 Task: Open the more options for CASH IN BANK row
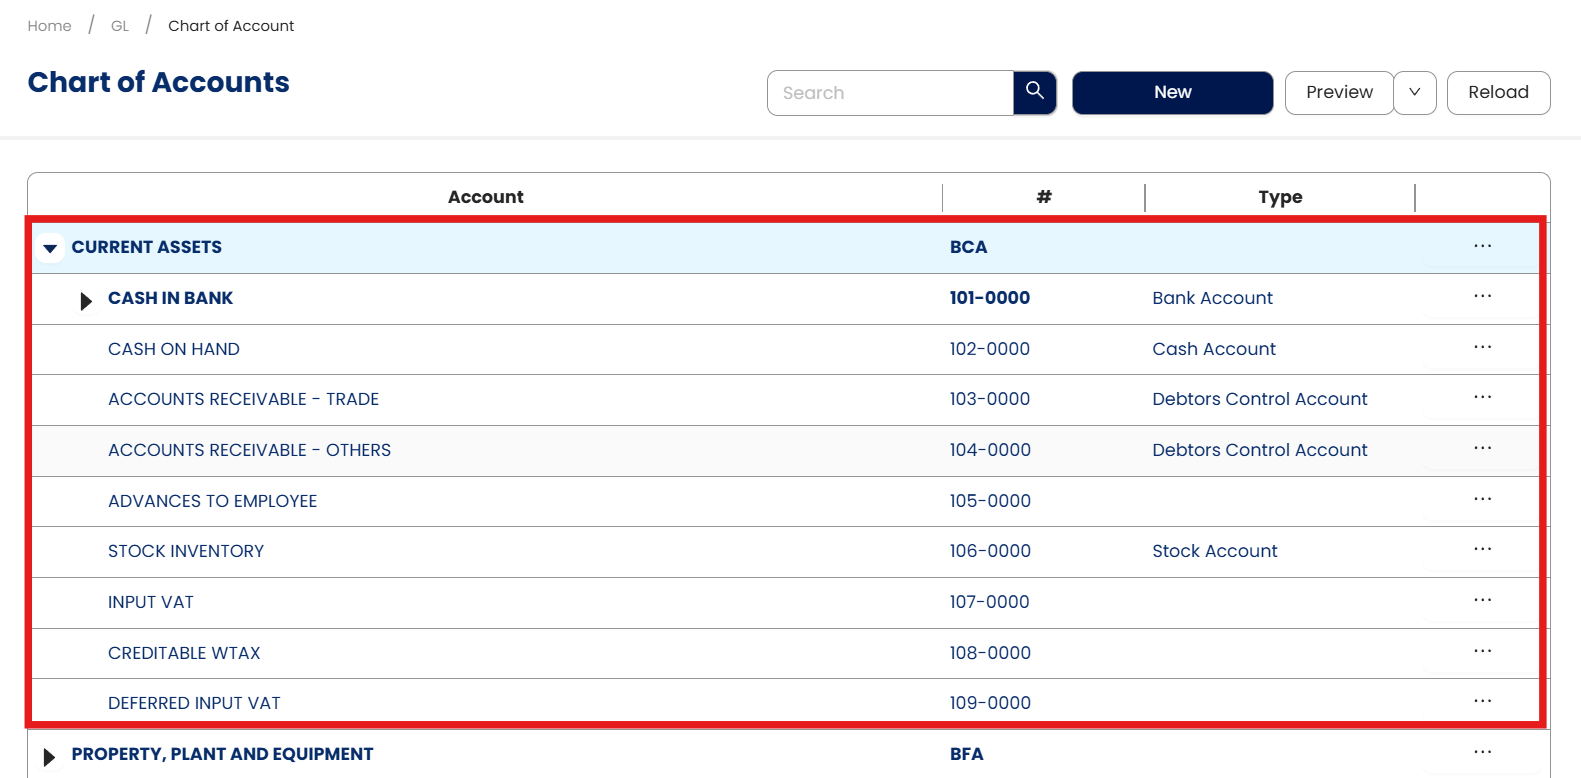1482,297
